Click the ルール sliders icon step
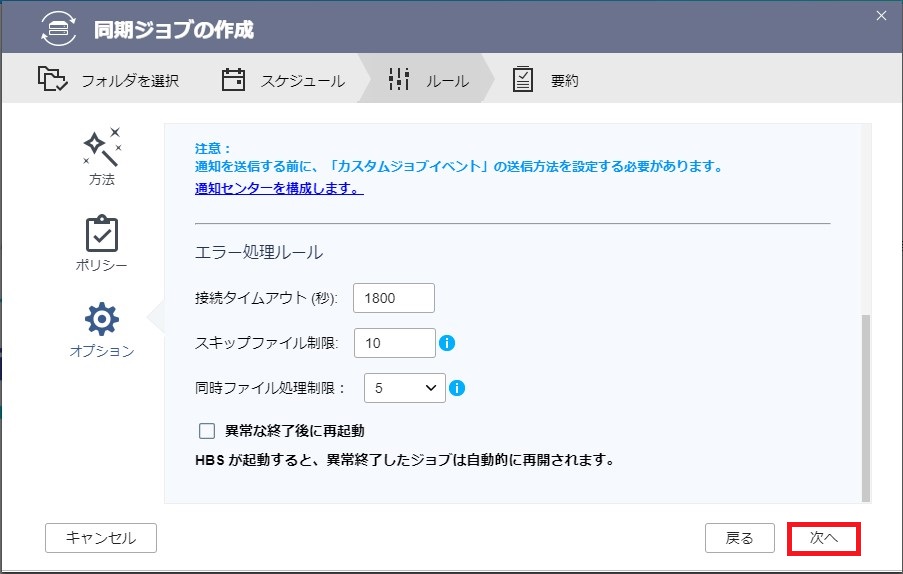Image resolution: width=903 pixels, height=574 pixels. pos(399,79)
